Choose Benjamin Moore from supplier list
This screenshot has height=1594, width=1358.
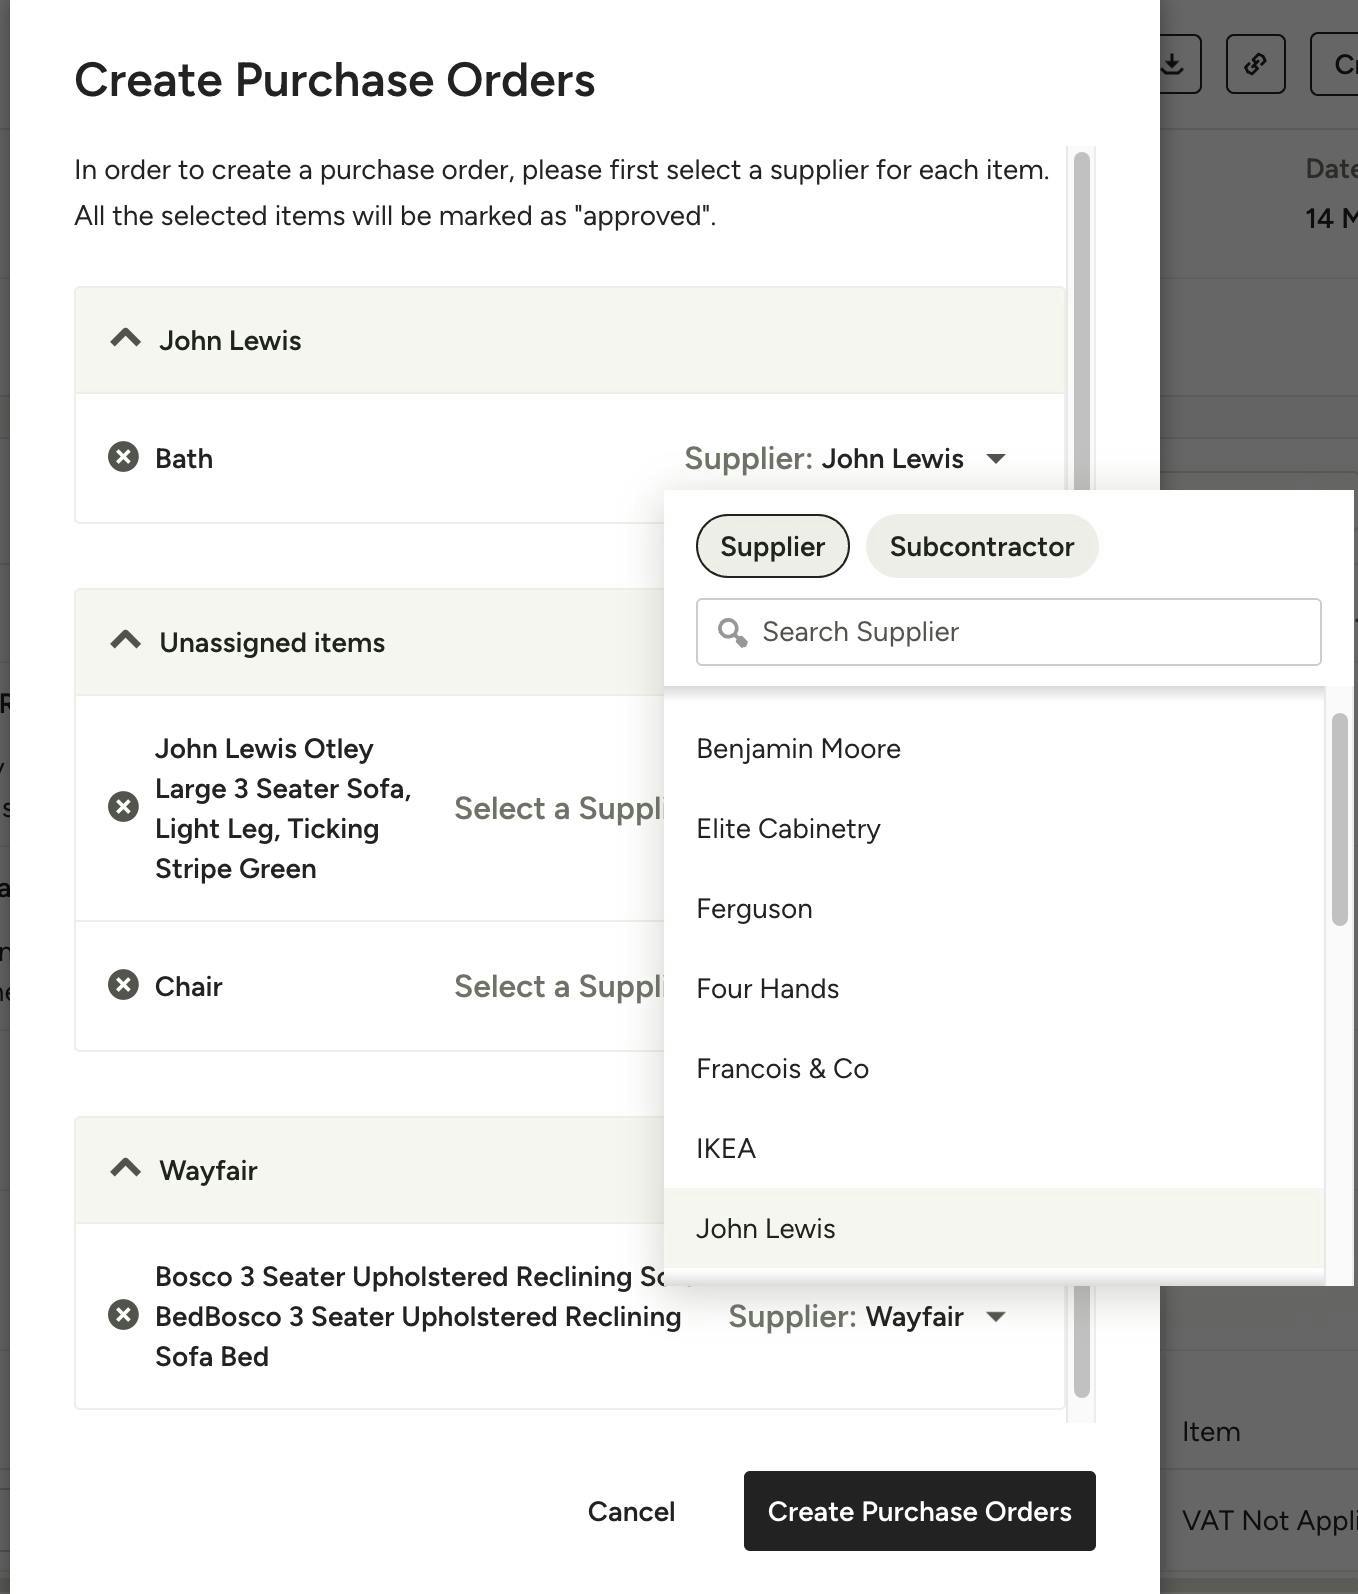[x=994, y=749]
